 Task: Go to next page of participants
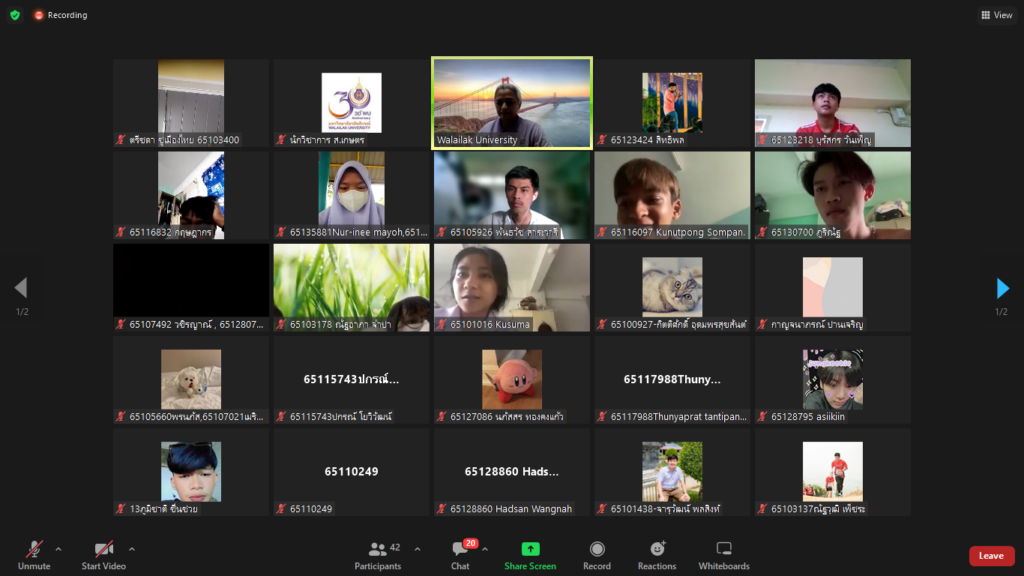pyautogui.click(x=1002, y=289)
